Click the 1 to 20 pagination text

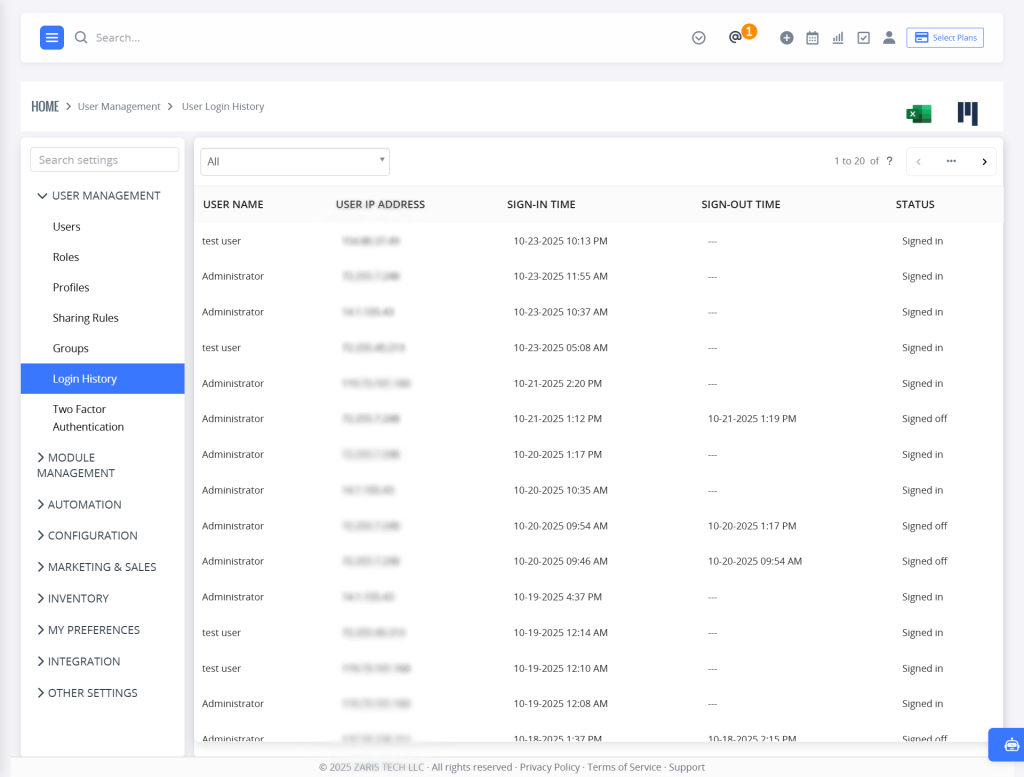[x=849, y=161]
